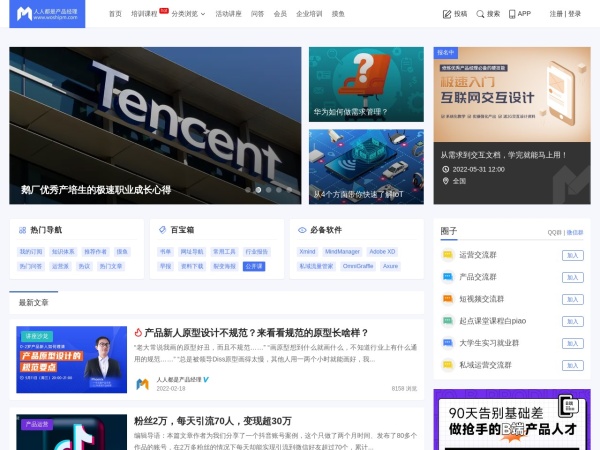Open search via the 搜索 magnifier icon

coord(480,14)
